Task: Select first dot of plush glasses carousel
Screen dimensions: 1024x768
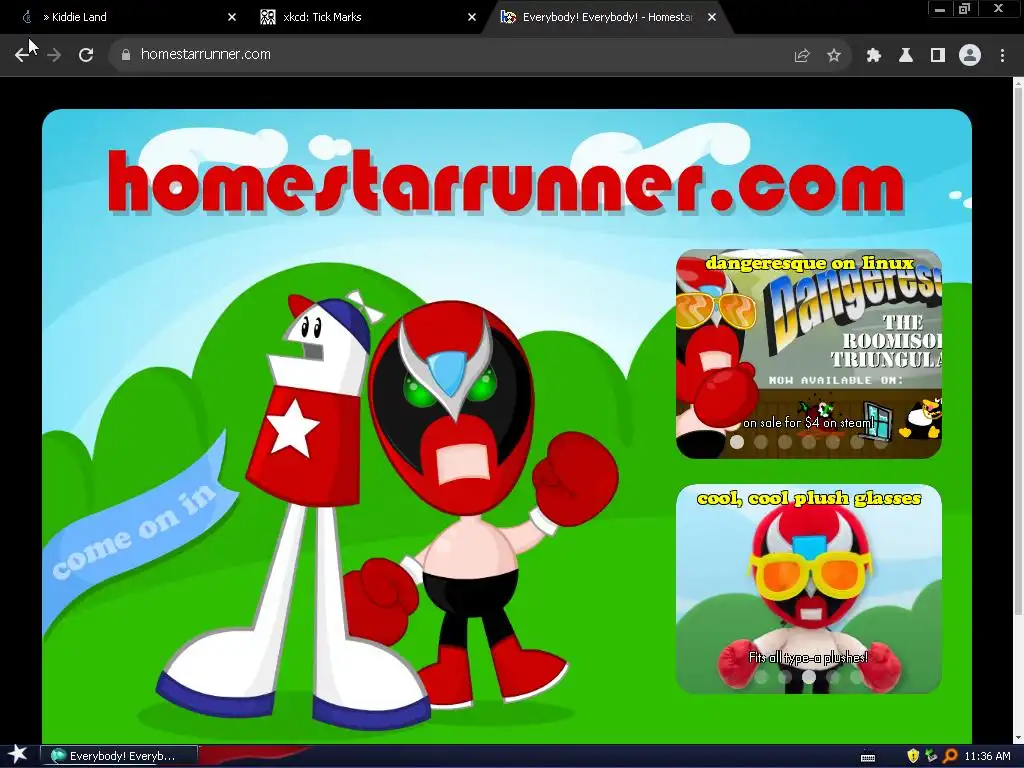Action: [x=761, y=677]
